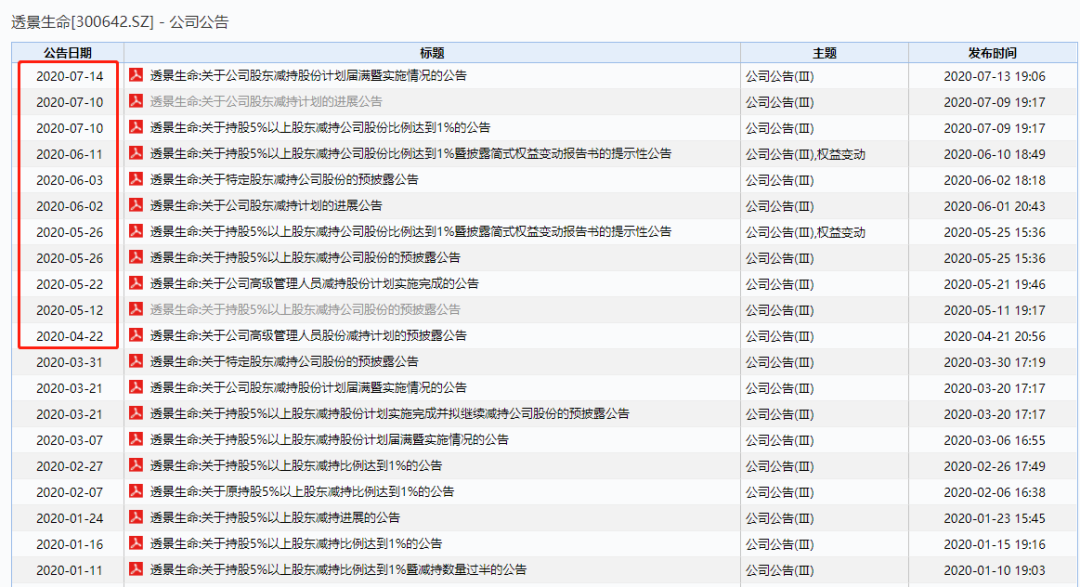Select the 2020-01-11 date cell
This screenshot has width=1080, height=587.
tap(69, 570)
